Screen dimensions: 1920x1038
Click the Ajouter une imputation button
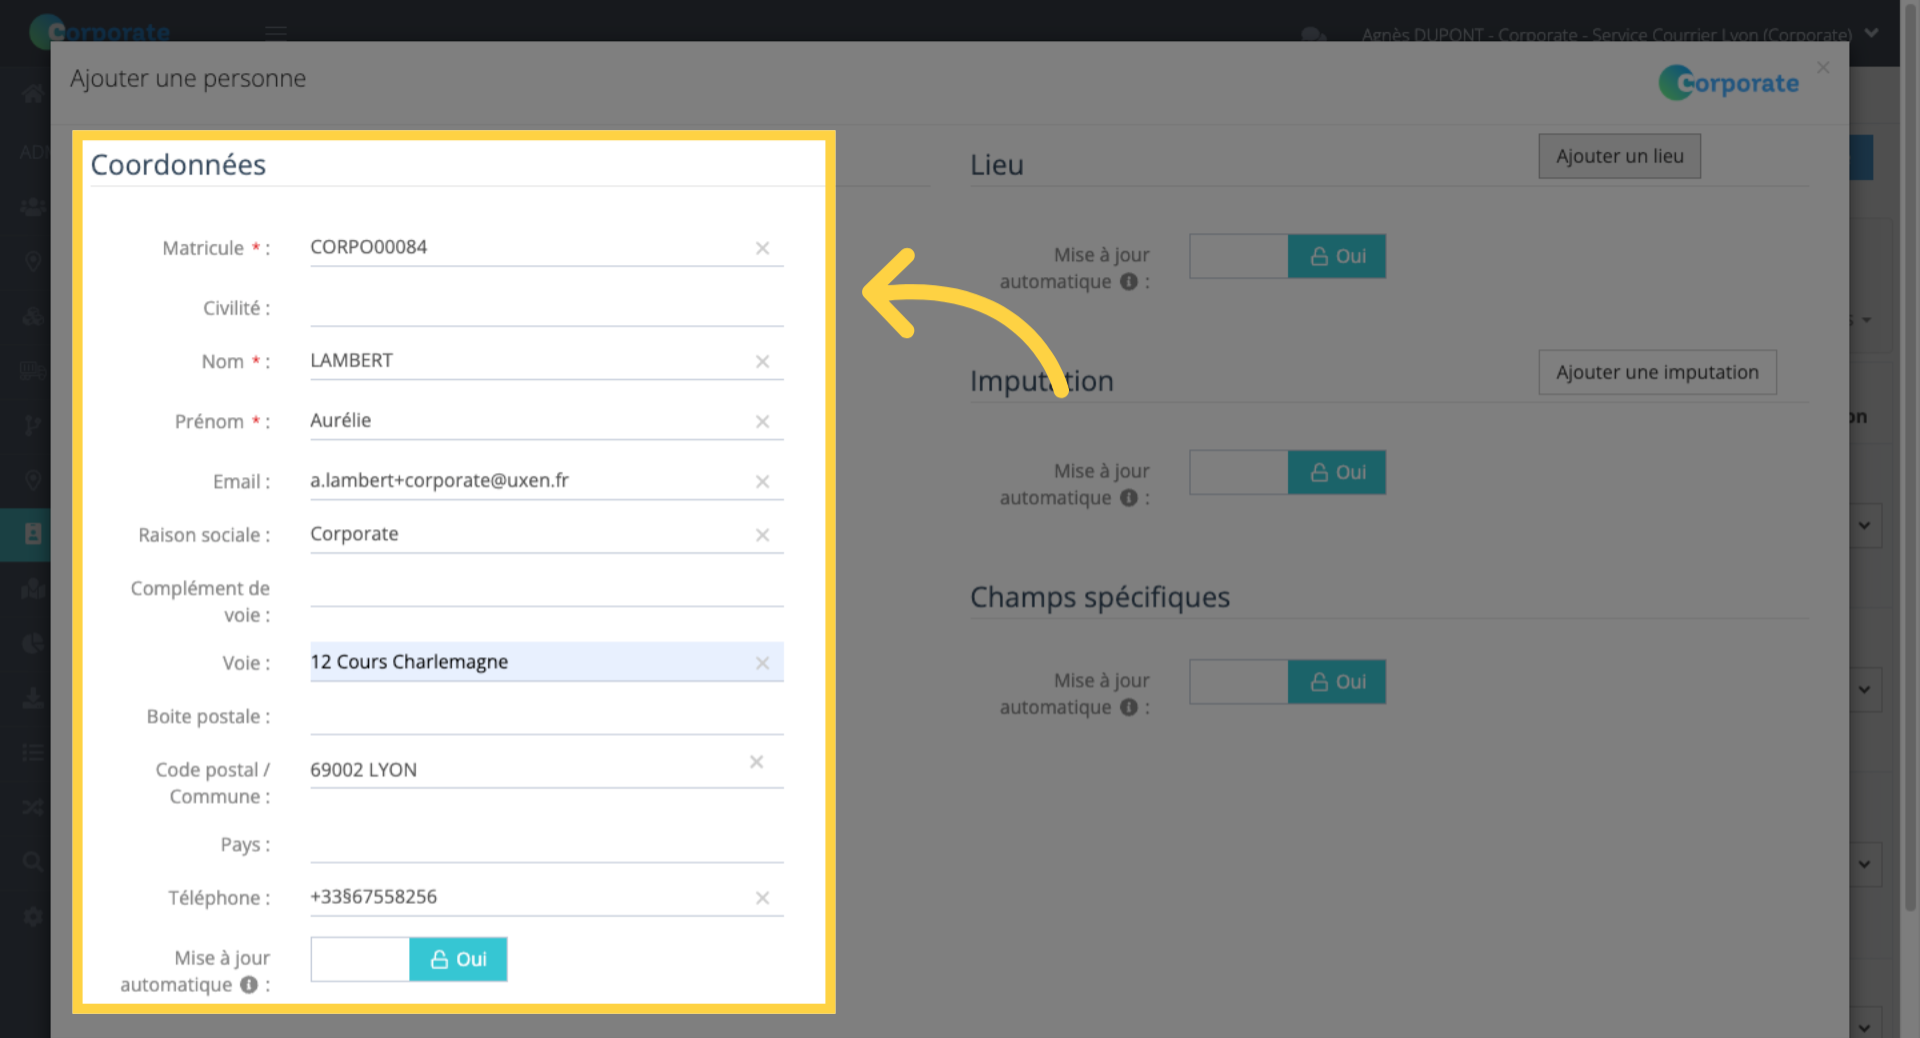point(1657,372)
